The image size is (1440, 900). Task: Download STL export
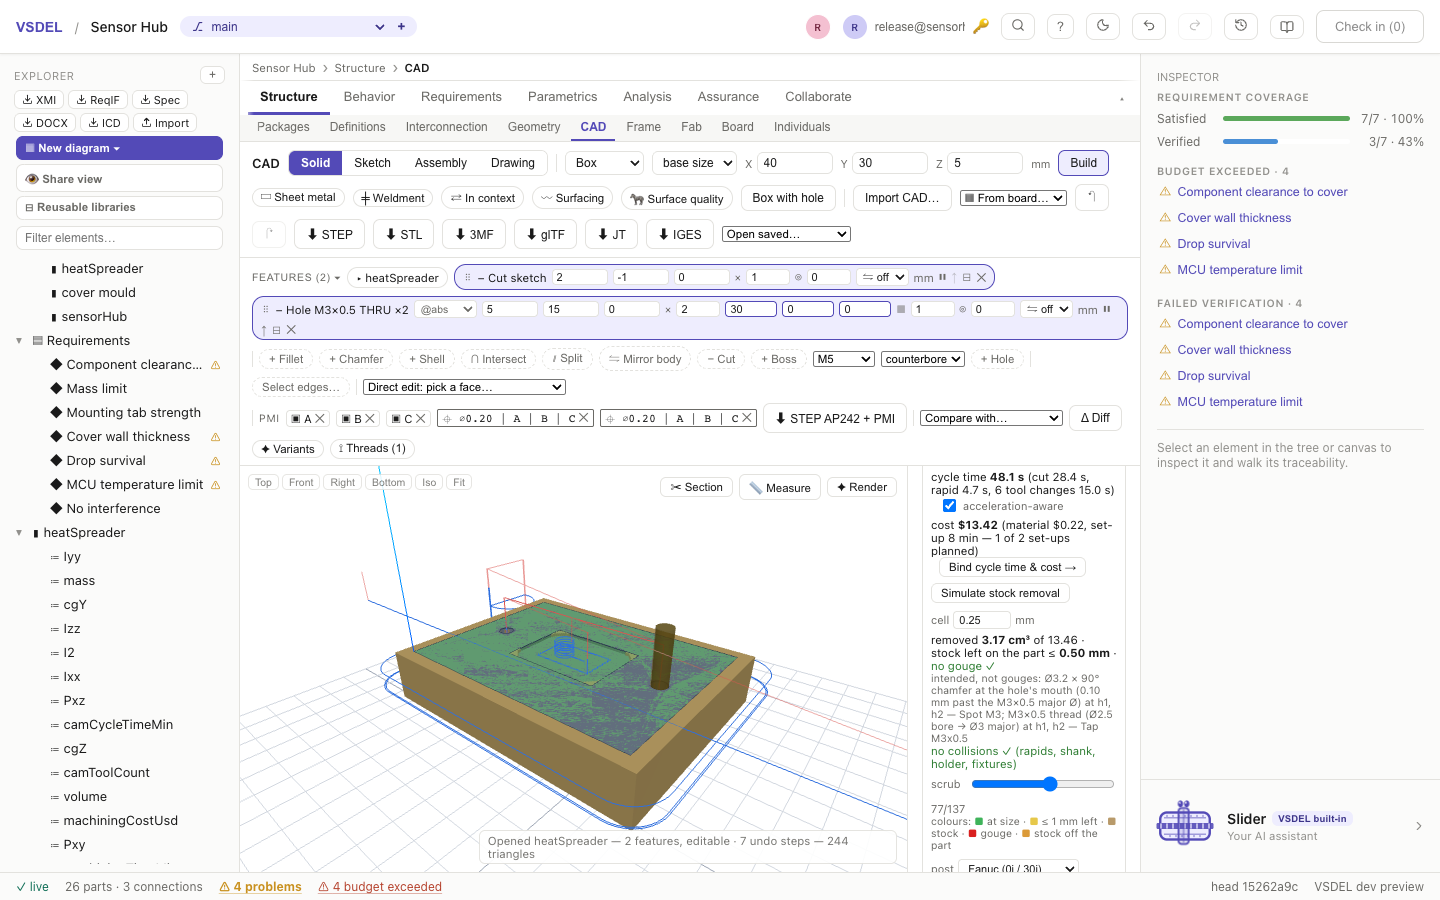point(403,234)
